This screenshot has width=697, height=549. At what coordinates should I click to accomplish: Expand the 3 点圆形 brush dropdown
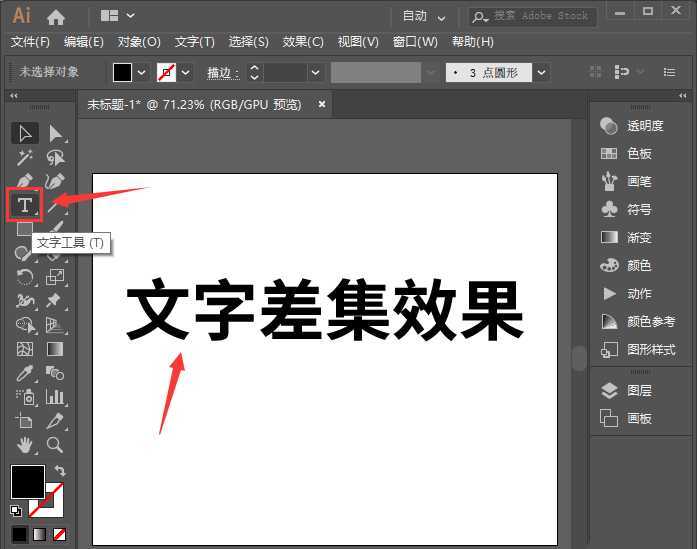[x=541, y=73]
